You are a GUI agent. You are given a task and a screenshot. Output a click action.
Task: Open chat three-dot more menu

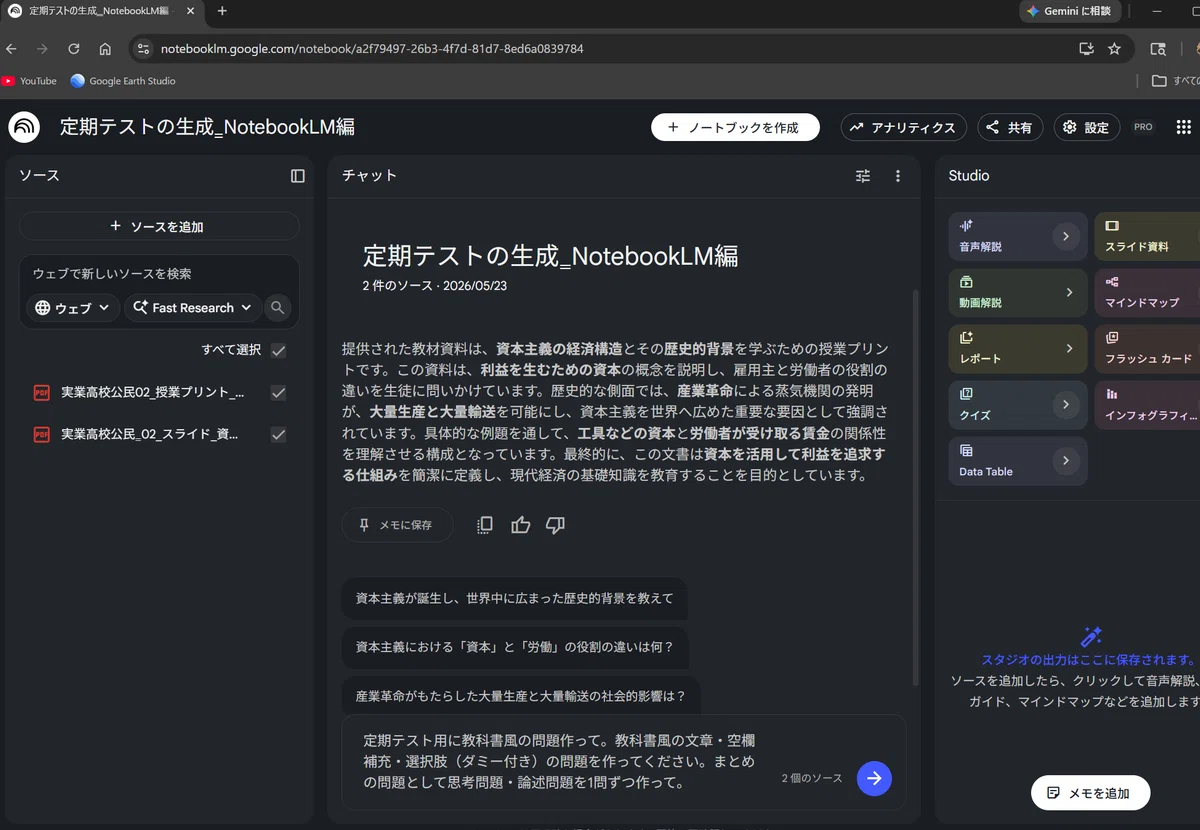898,176
